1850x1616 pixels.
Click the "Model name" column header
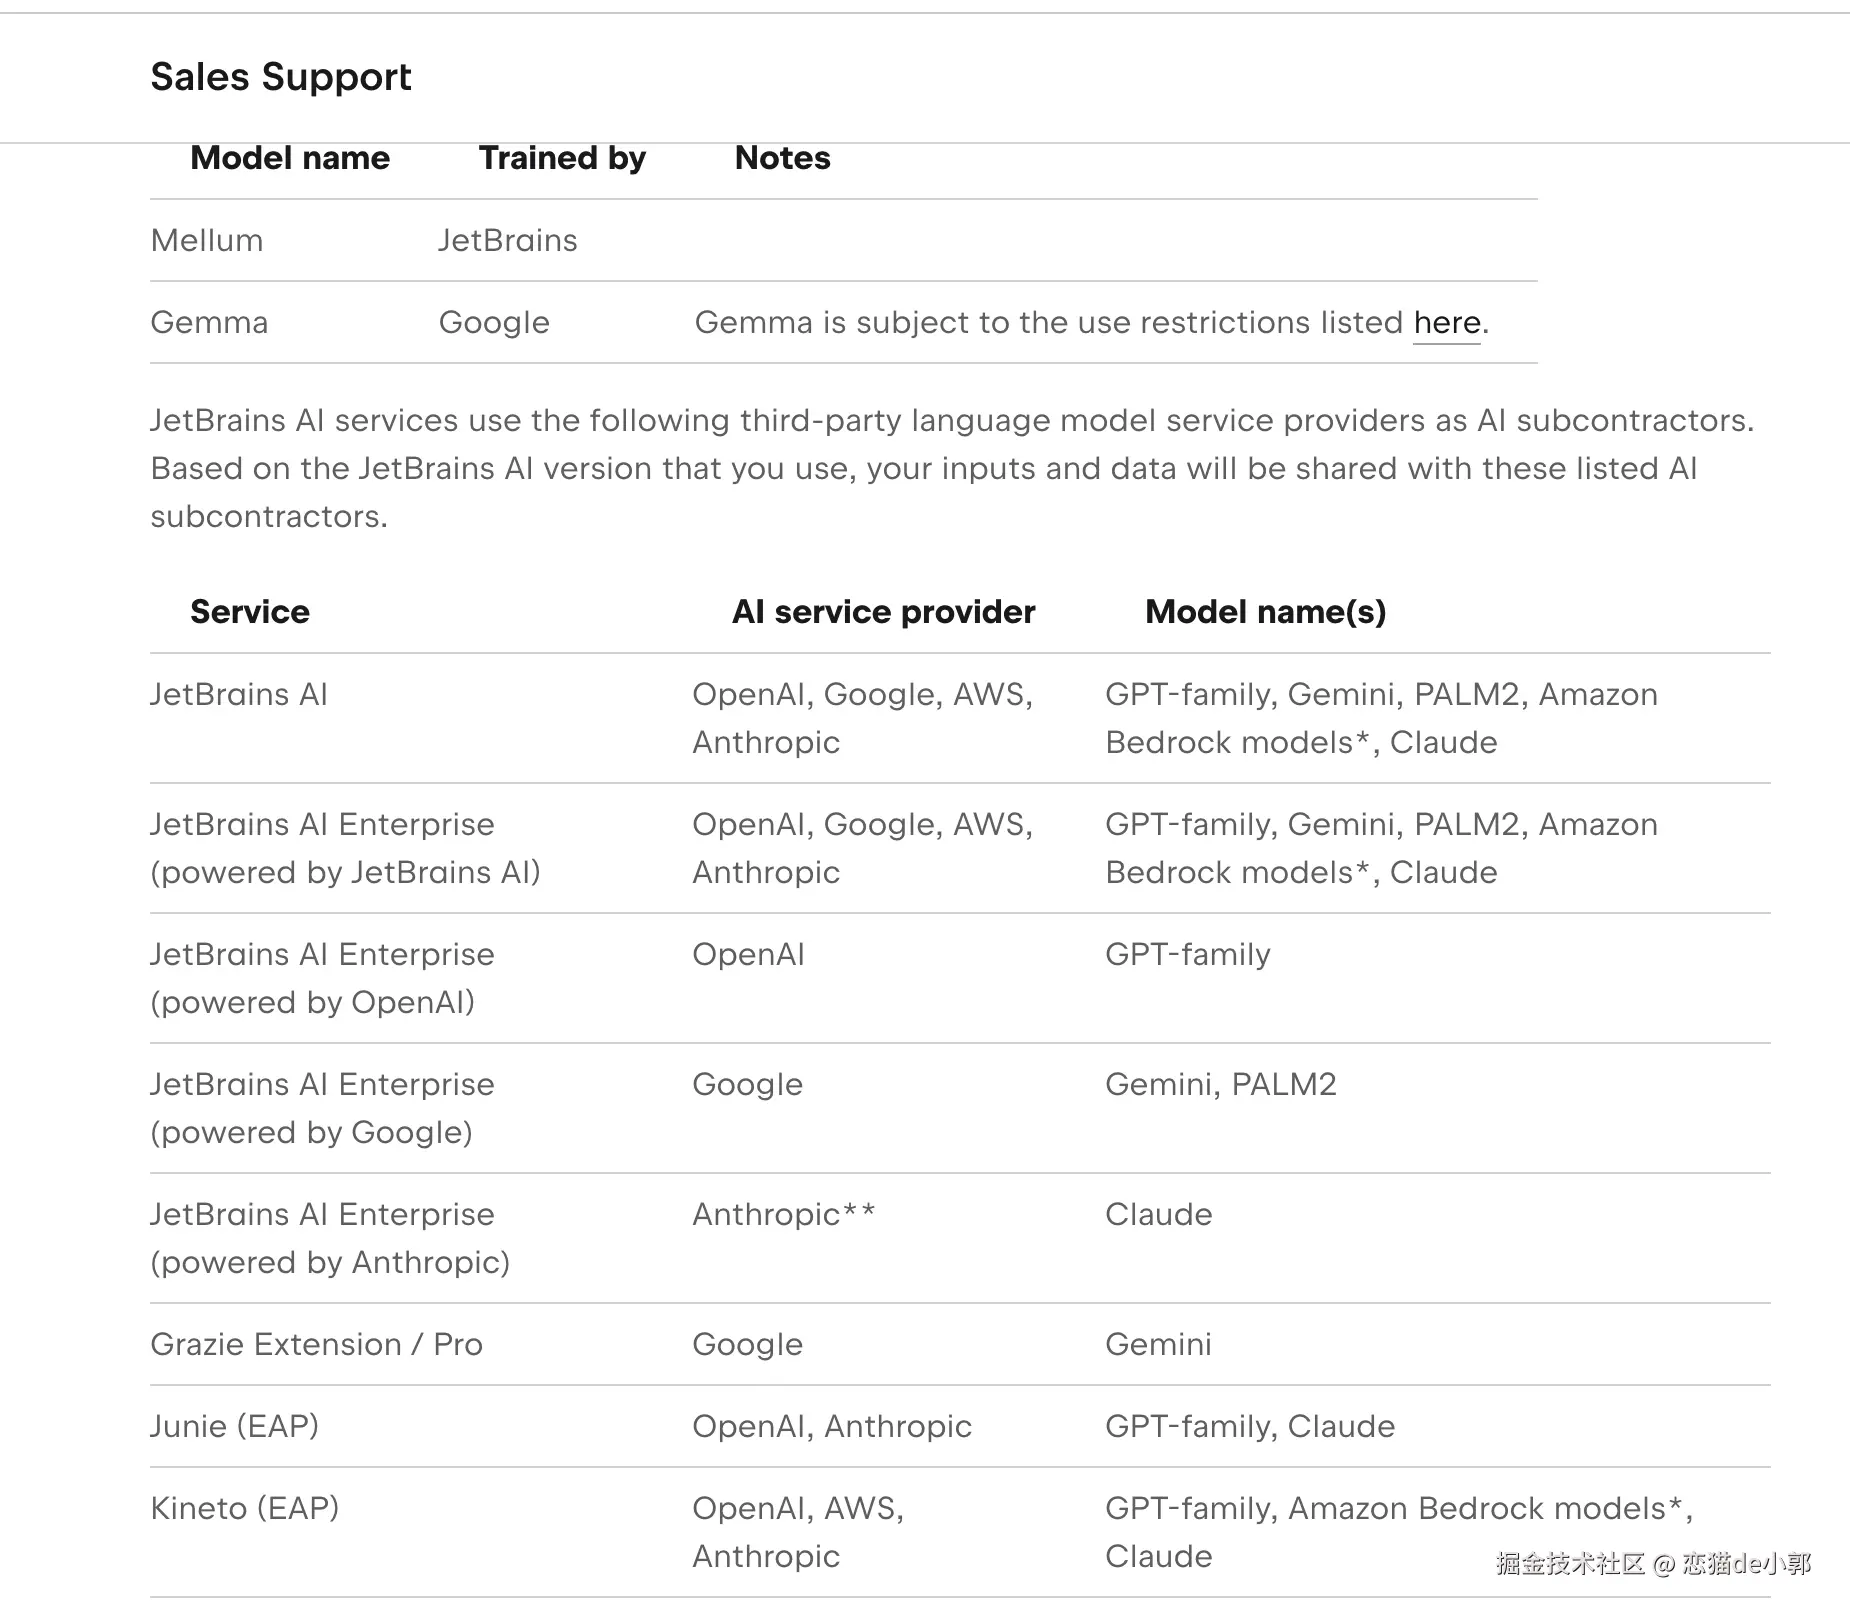point(290,158)
